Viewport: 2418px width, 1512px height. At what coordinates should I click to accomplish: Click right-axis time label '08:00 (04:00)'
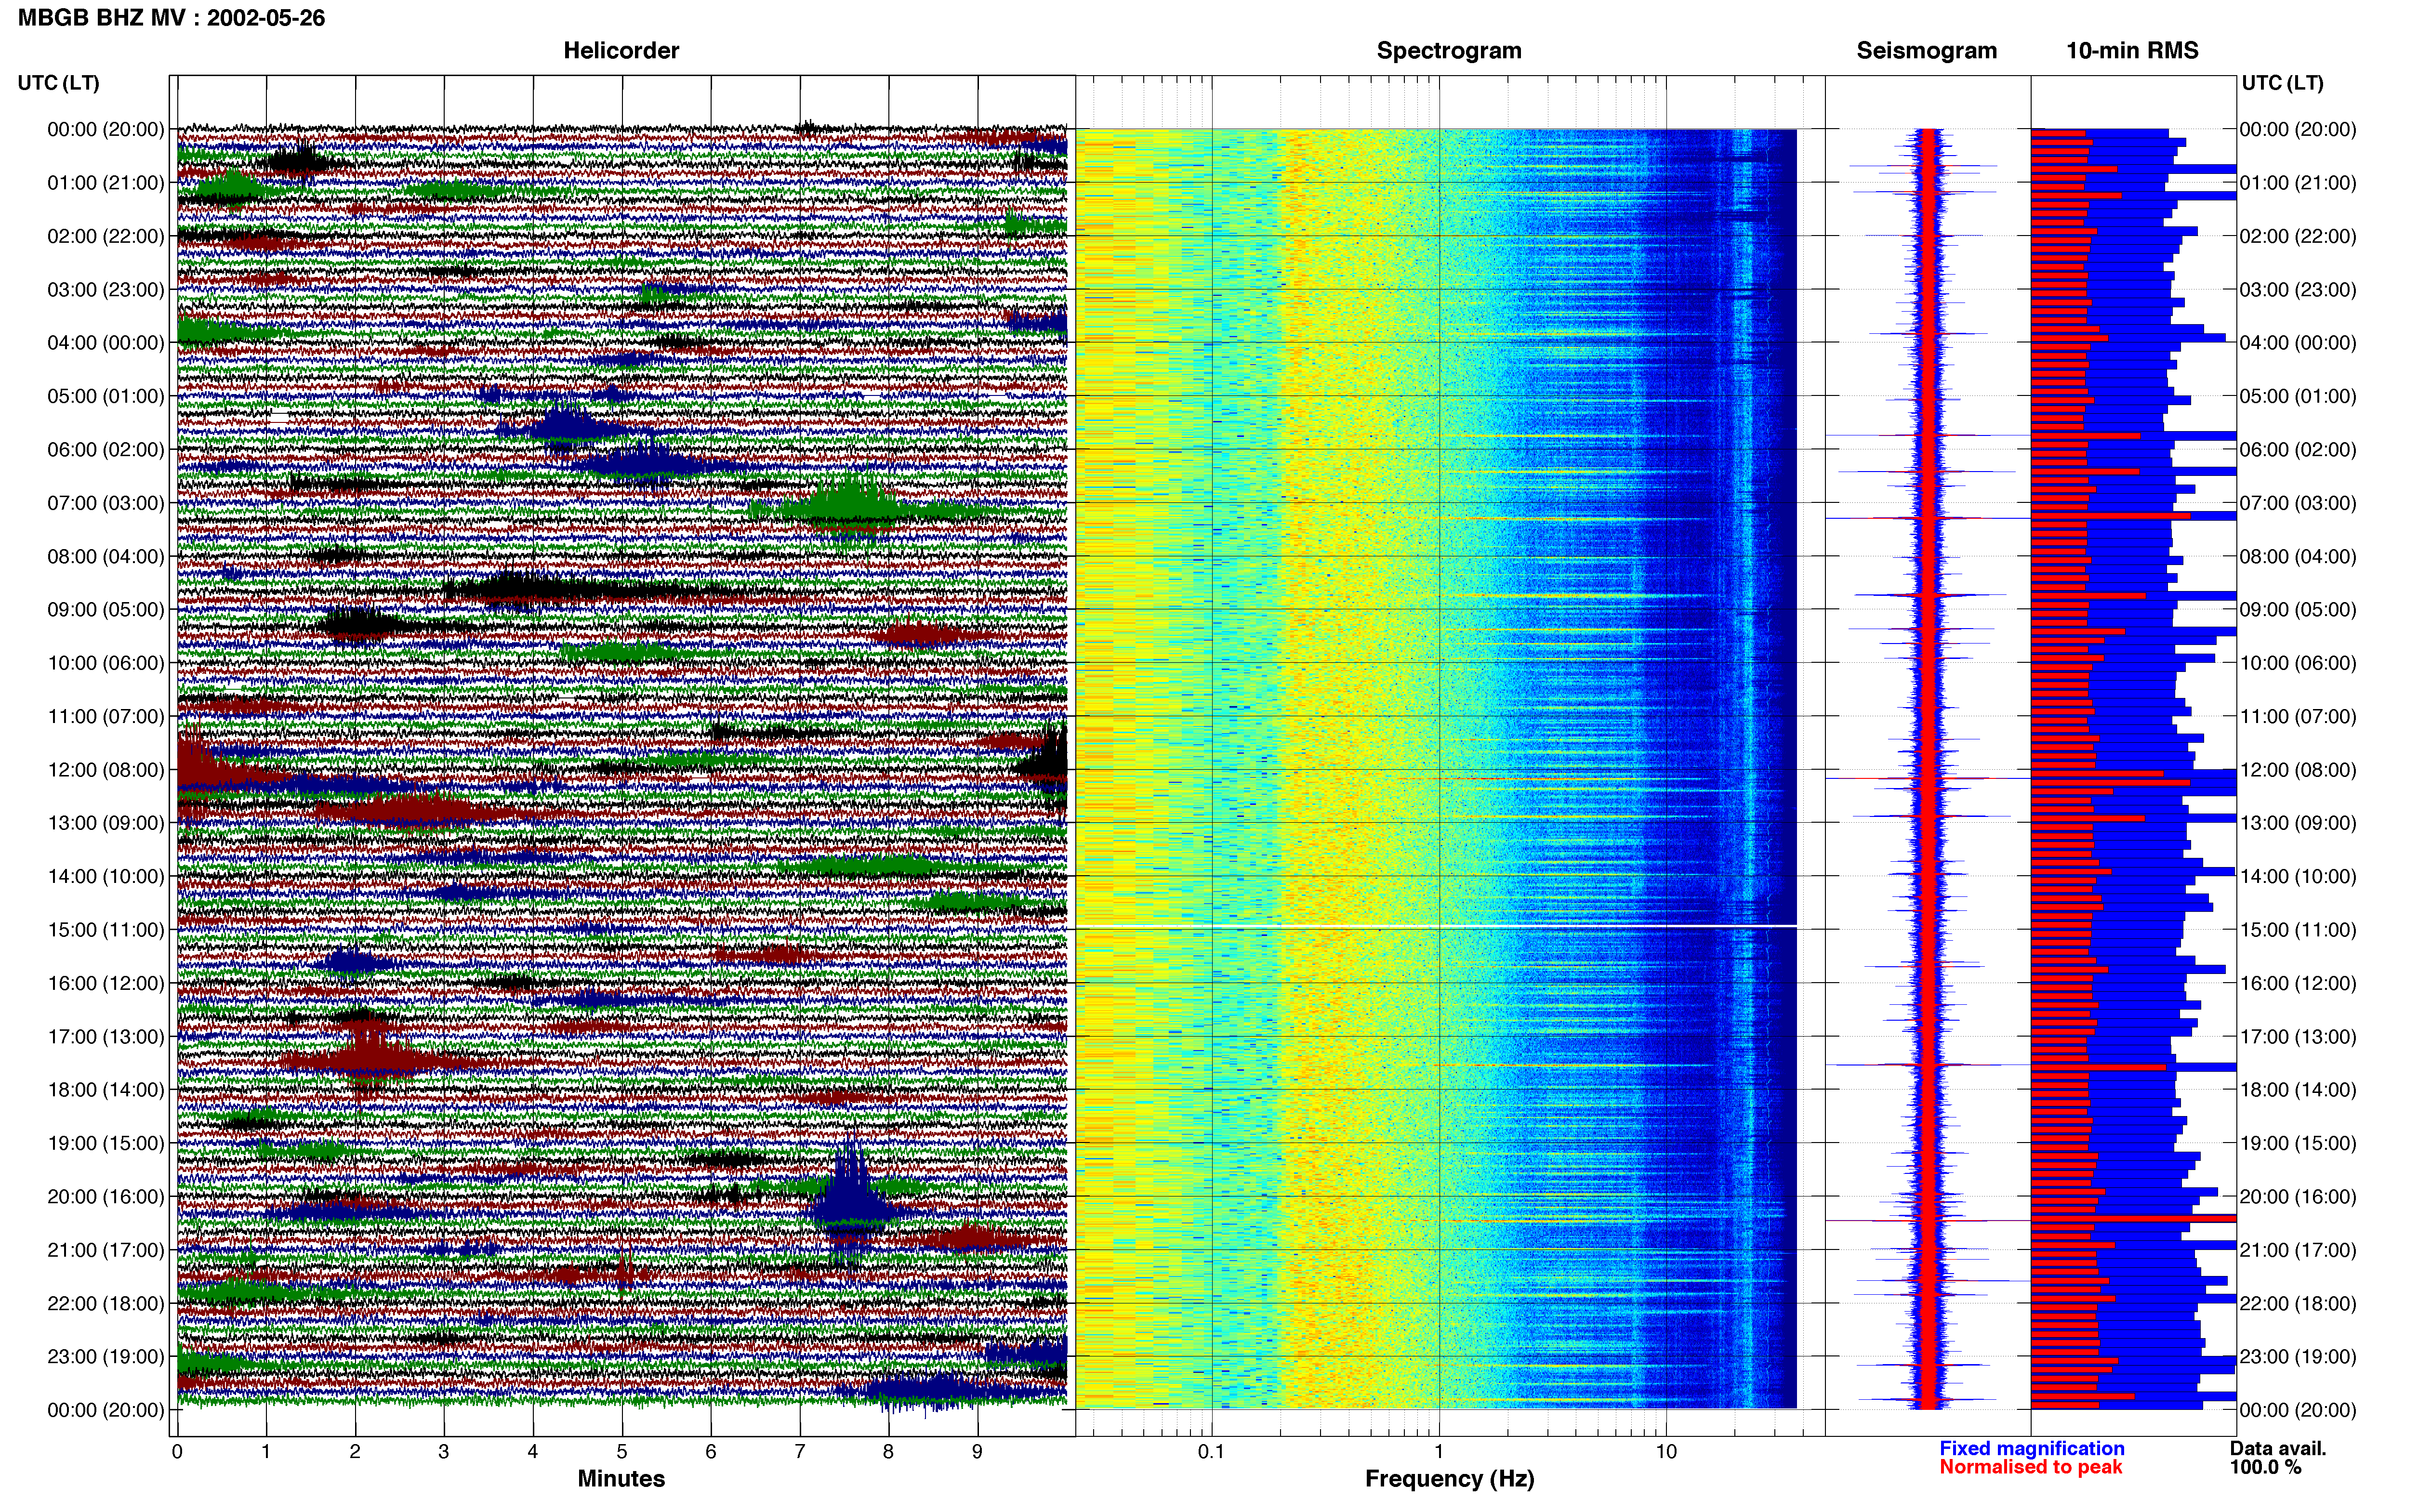pos(2298,557)
